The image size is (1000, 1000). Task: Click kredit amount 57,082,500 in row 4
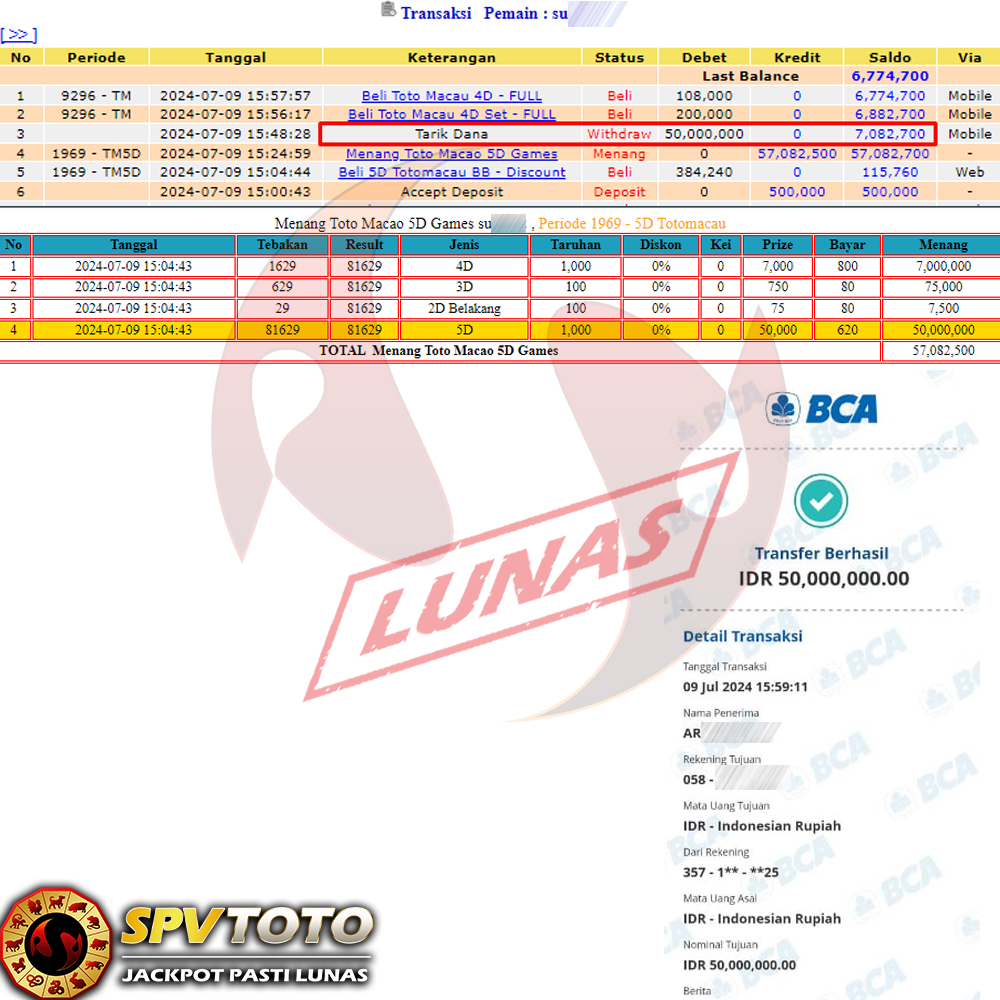797,154
